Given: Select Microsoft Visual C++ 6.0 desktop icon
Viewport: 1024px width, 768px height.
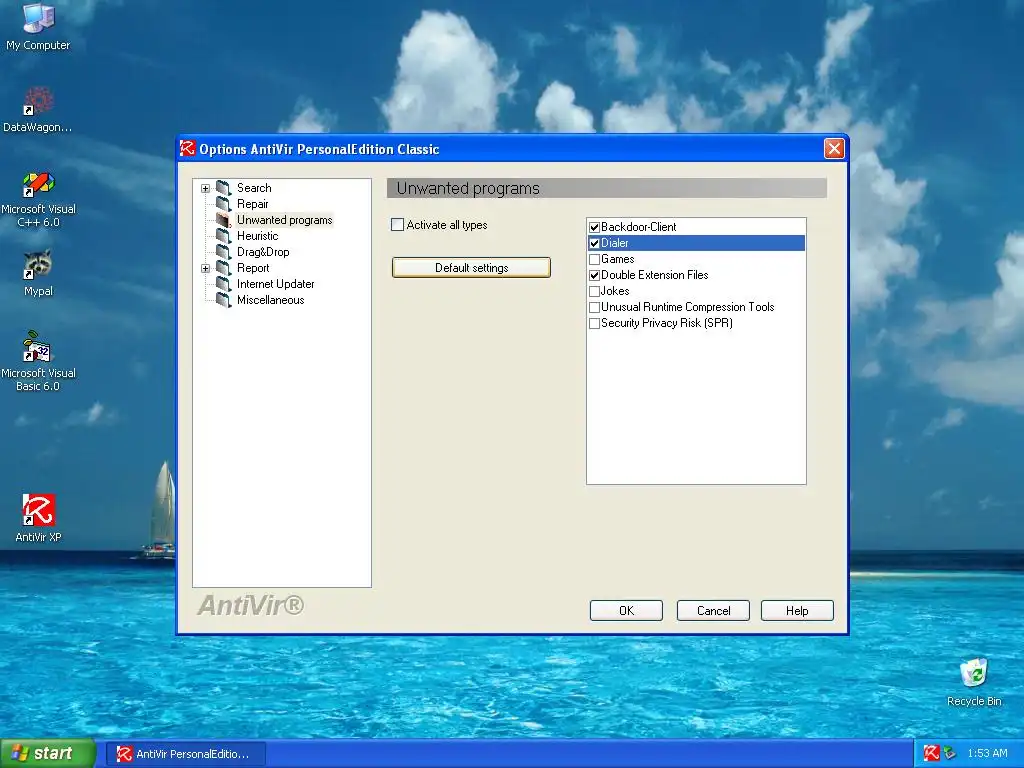Looking at the screenshot, I should point(38,199).
